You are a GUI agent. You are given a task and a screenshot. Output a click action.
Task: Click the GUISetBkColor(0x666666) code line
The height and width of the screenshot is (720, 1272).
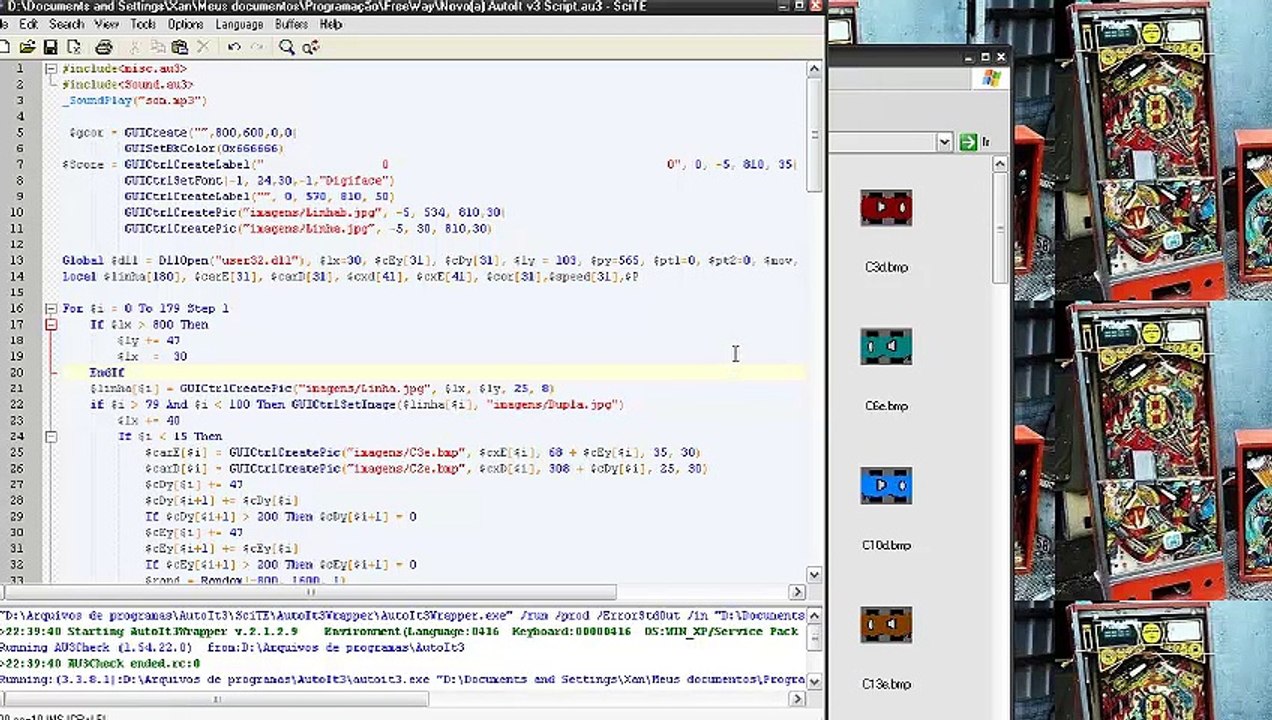point(203,148)
